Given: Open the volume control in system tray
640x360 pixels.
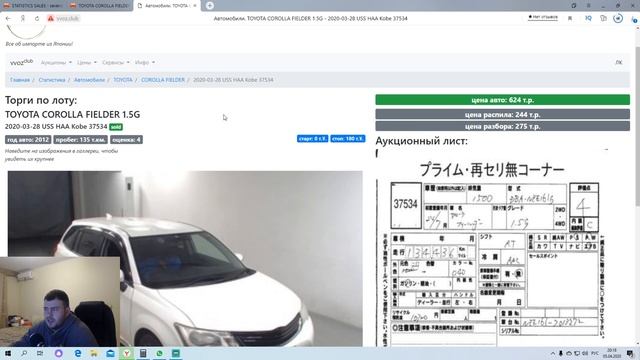Looking at the screenshot, I should tap(585, 353).
